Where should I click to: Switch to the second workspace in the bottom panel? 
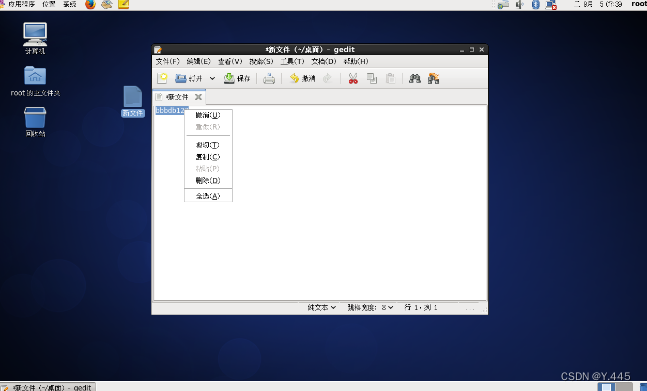coord(623,387)
